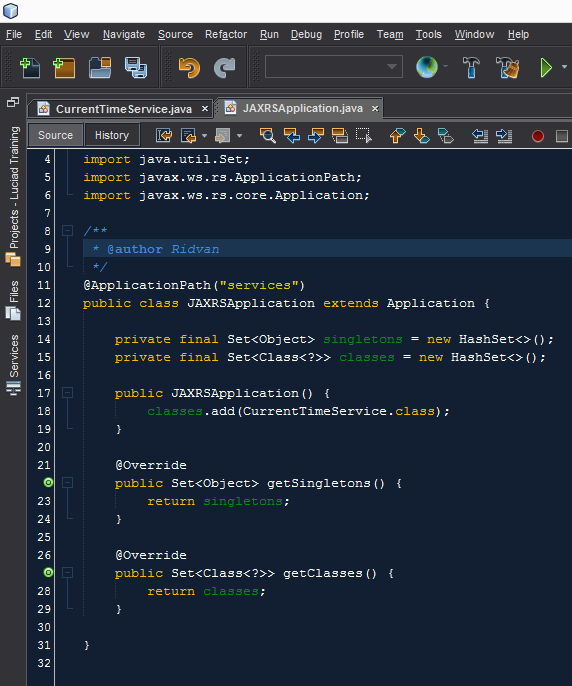
Task: Switch to CurrentTimeService.java tab
Action: [124, 109]
